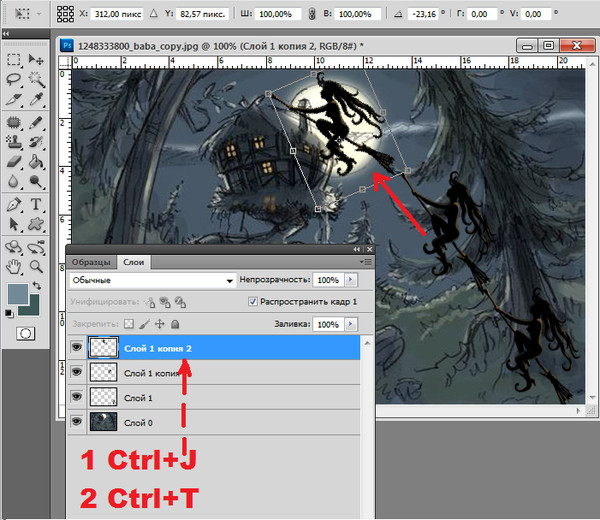Reset default foreground and background colors
Image resolution: width=600 pixels, height=520 pixels.
pyautogui.click(x=9, y=314)
